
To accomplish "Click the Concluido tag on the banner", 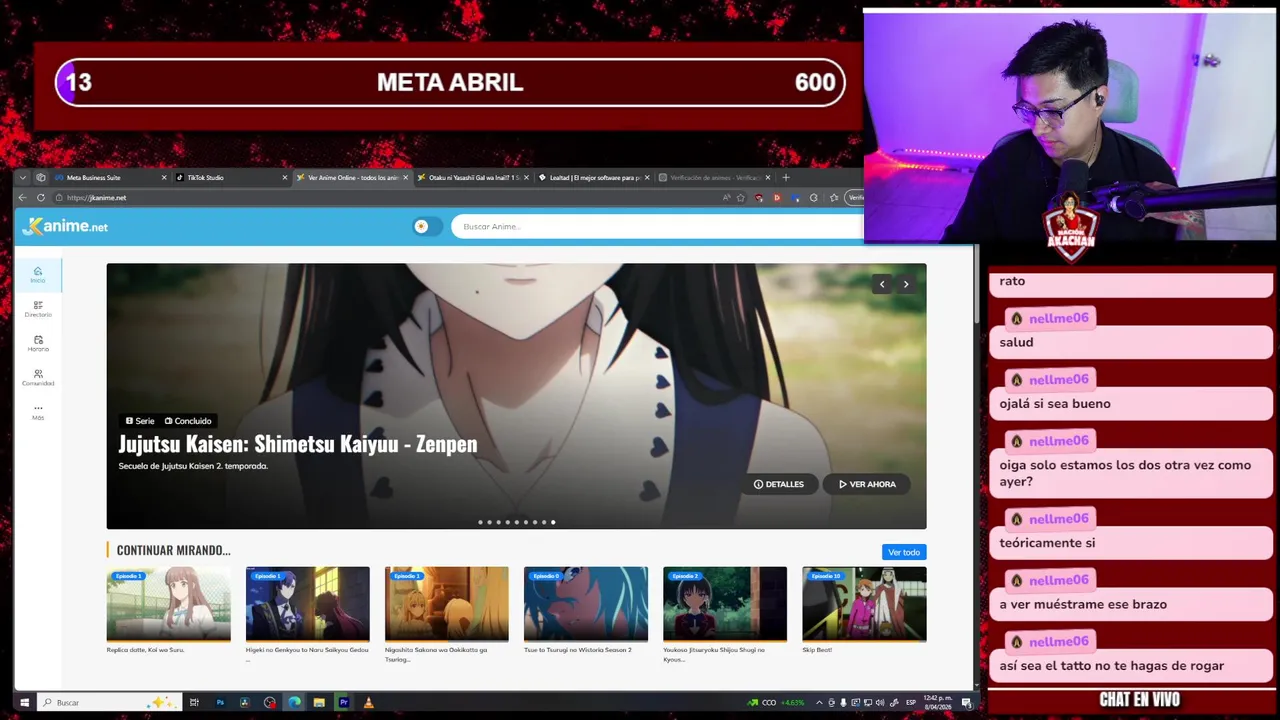I will [188, 421].
